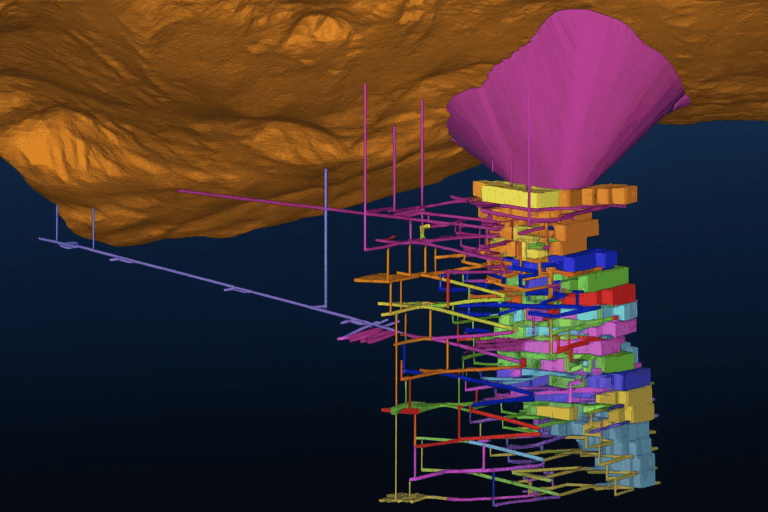Select the second short purple shaft at far left
Viewport: 768px width, 512px height.
tap(93, 226)
